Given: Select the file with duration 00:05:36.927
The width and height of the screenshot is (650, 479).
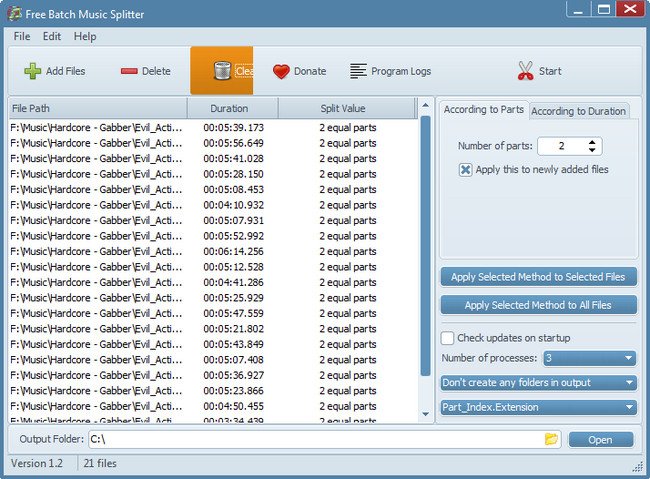Looking at the screenshot, I should (x=213, y=375).
